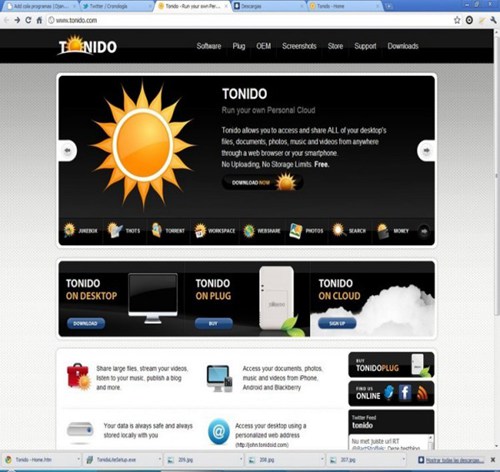
Task: Open dropdown arrow for 207.jpg download
Action: coord(404,459)
